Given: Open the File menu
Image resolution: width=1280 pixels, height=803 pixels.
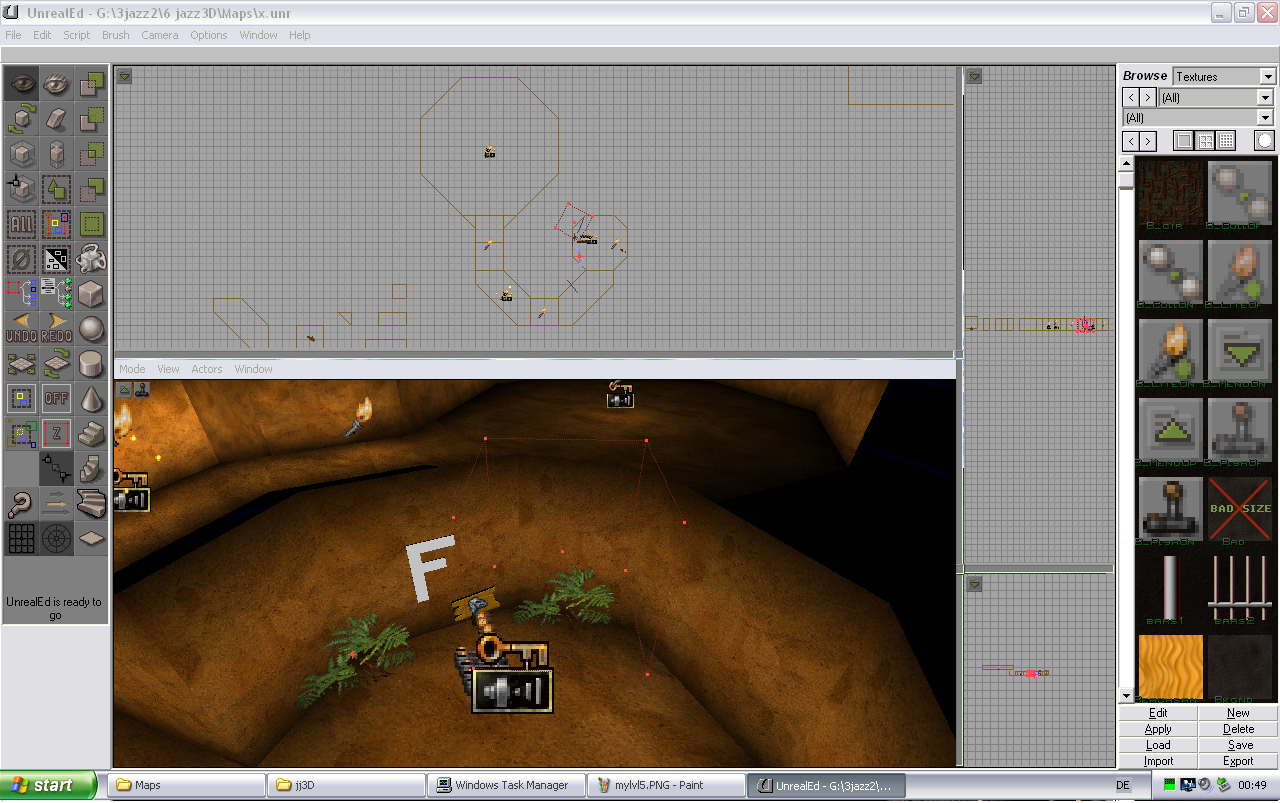Looking at the screenshot, I should point(13,35).
